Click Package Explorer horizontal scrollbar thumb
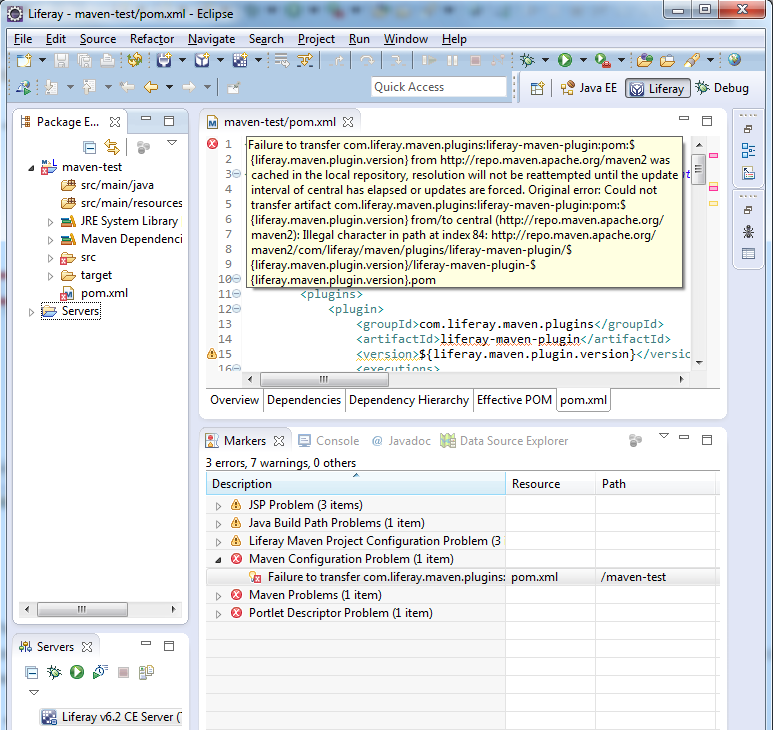Viewport: 773px width, 730px height. (x=82, y=609)
